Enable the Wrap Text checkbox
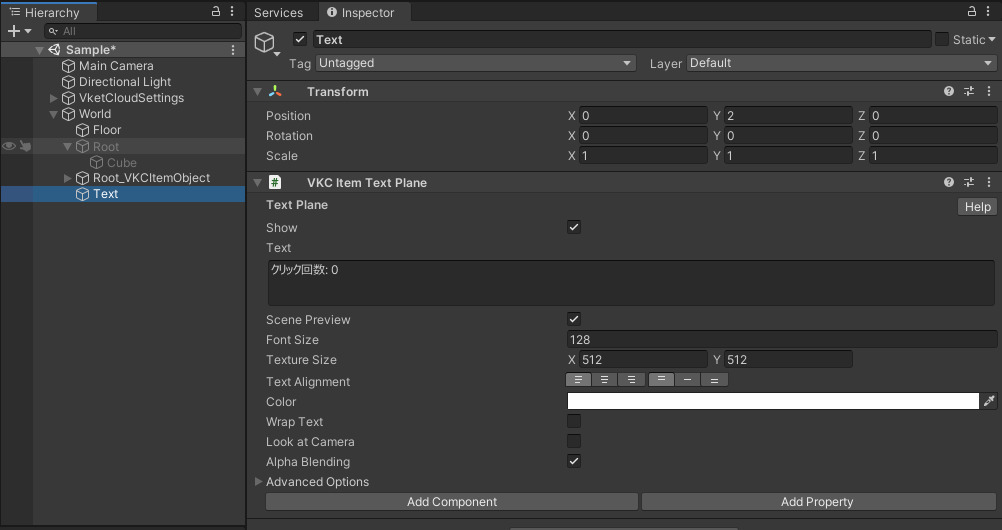This screenshot has height=530, width=1002. tap(574, 421)
